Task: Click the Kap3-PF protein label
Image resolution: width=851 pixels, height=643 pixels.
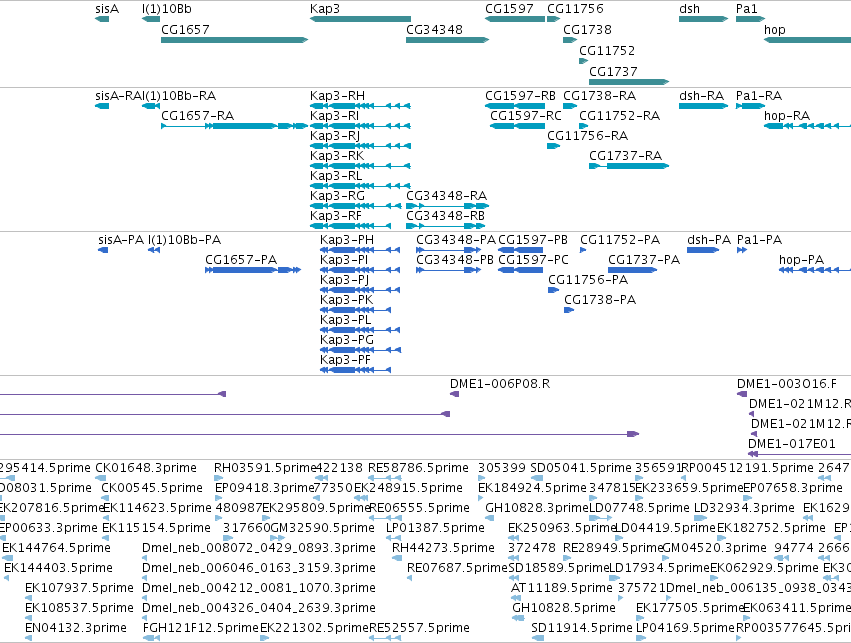Action: (346, 360)
